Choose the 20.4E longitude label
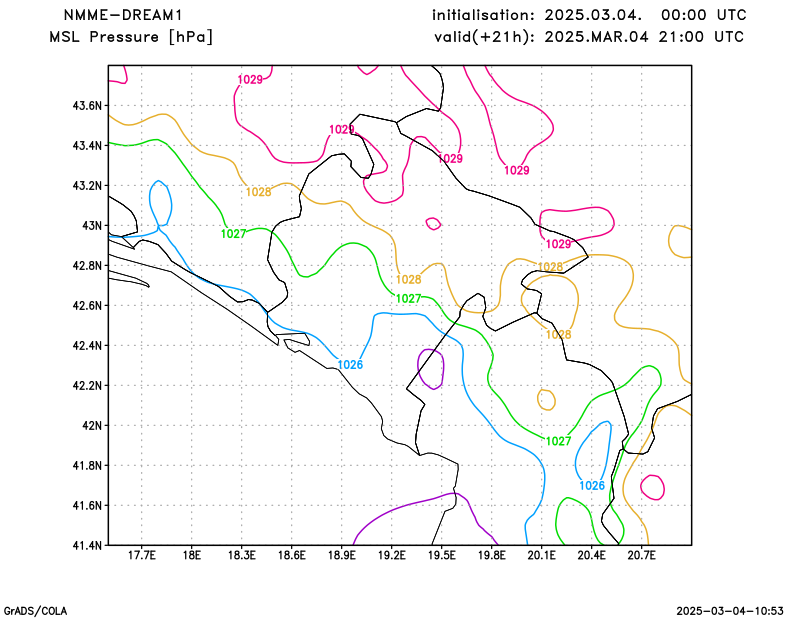Screen dimensions: 800x618 (x=591, y=555)
